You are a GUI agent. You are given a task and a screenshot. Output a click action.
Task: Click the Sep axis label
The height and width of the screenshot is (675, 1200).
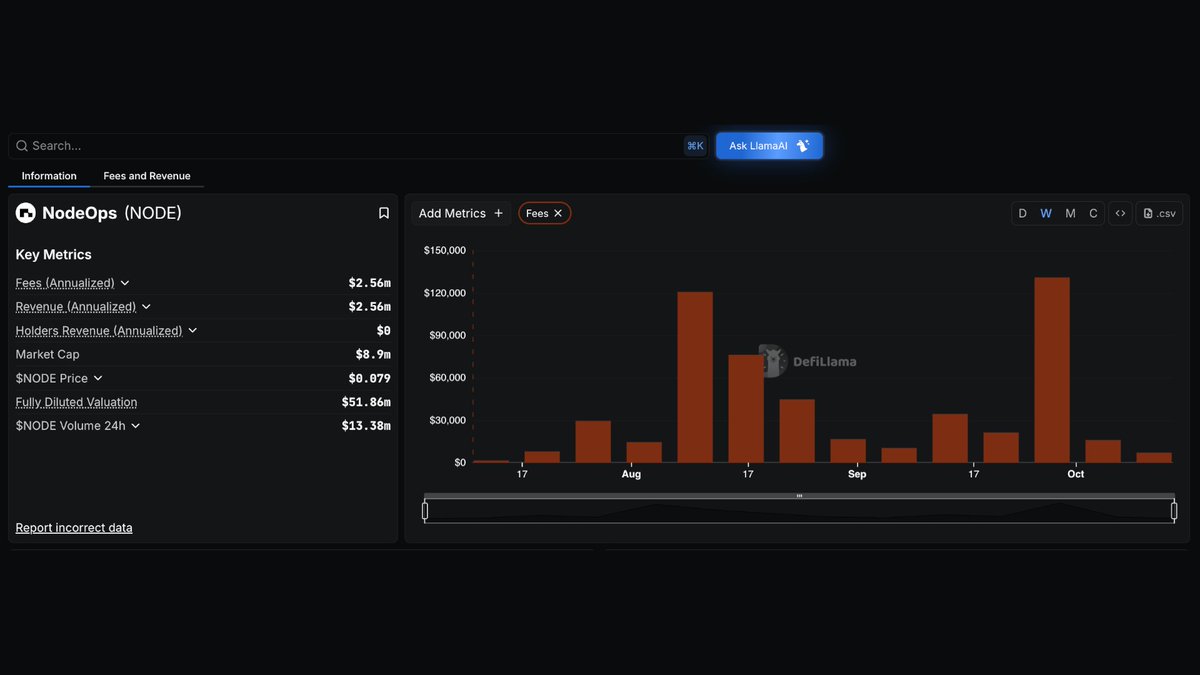[857, 474]
